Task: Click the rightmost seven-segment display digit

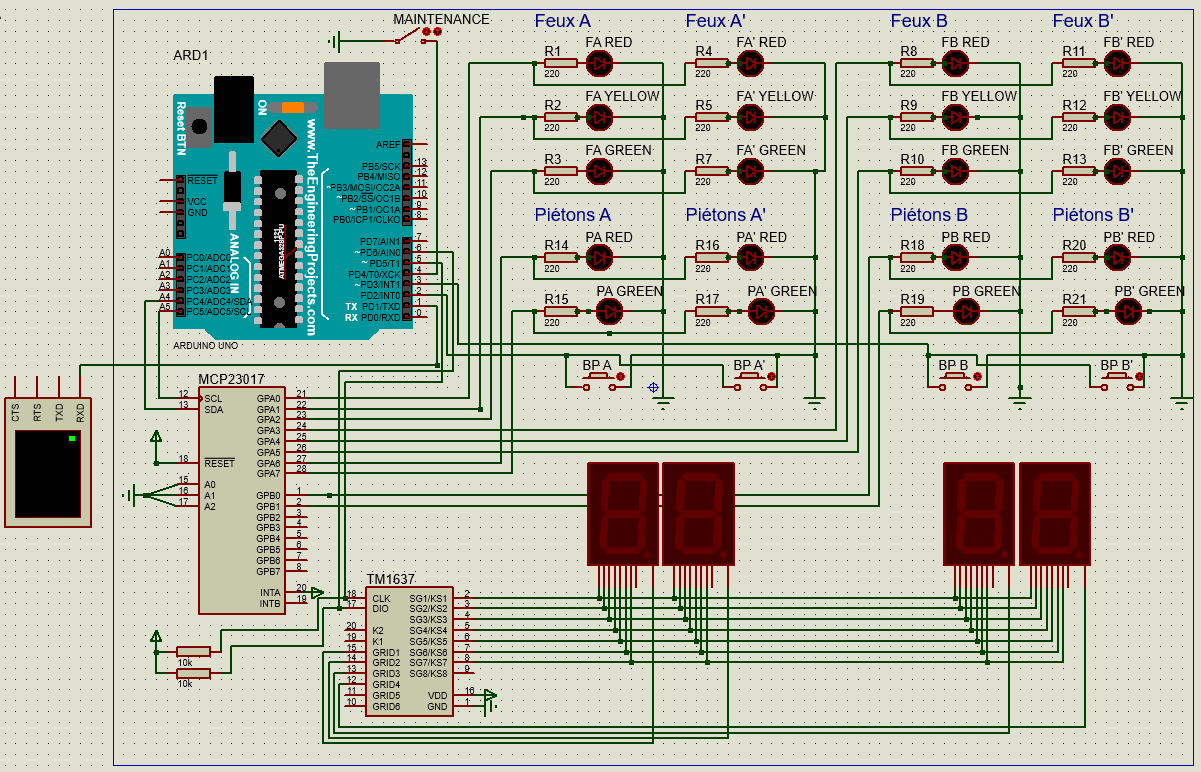Action: click(1055, 513)
